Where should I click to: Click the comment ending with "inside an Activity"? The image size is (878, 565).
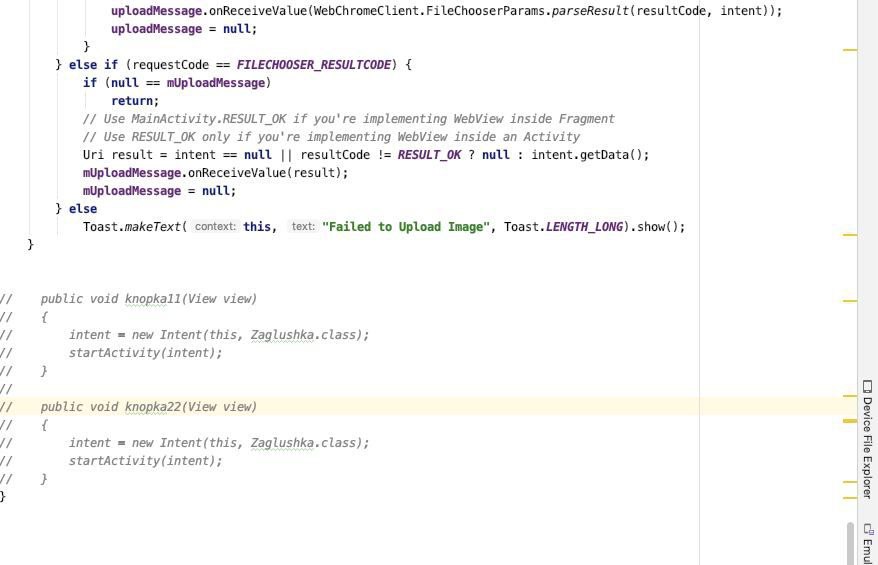331,137
